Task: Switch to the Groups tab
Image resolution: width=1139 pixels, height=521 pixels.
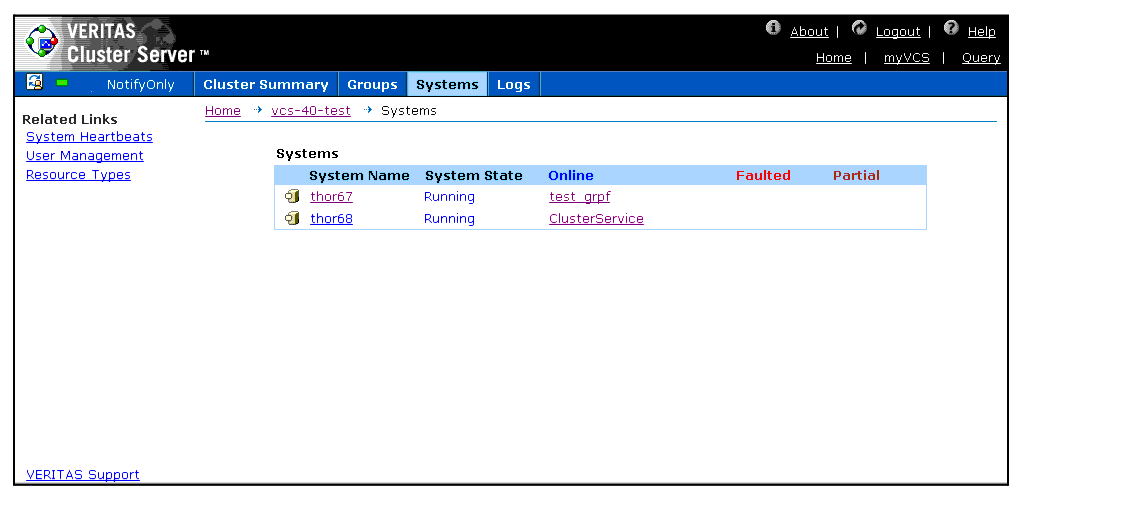Action: 372,85
